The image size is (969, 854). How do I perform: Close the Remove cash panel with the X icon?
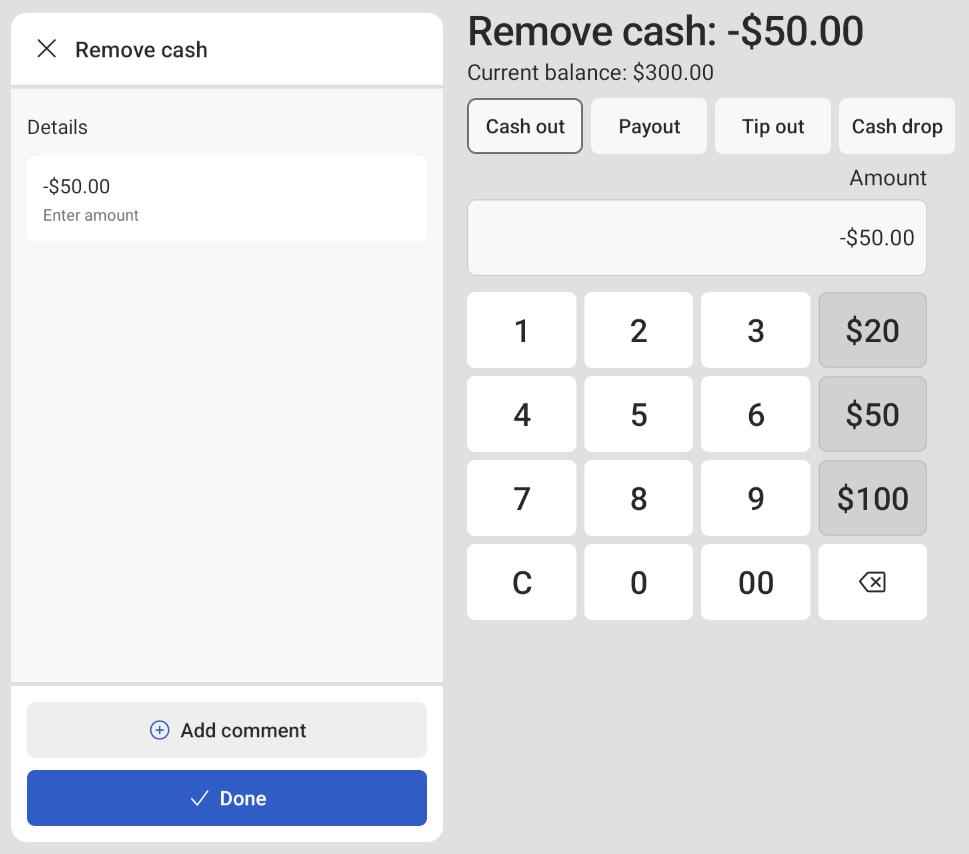click(x=47, y=49)
